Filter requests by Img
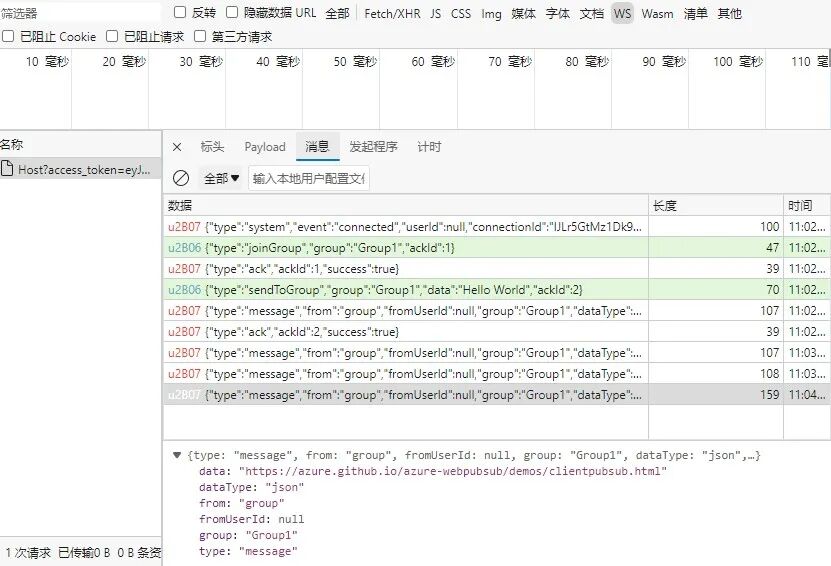831x566 pixels. 491,13
